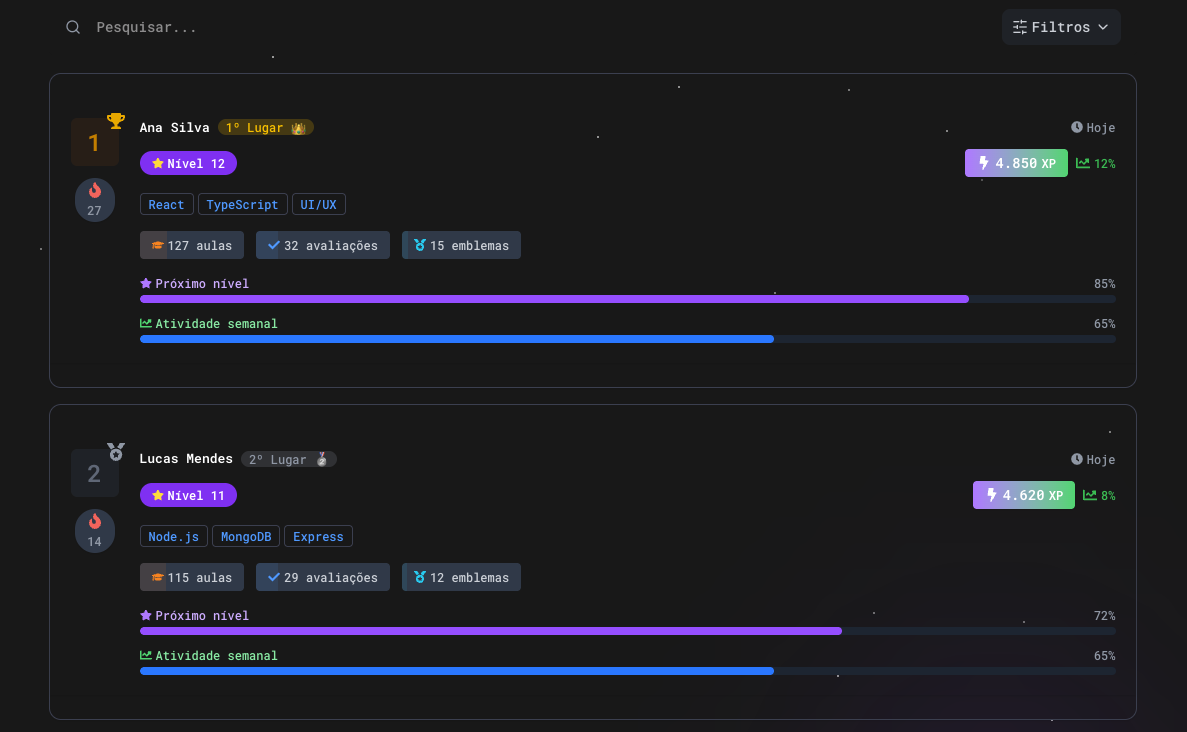This screenshot has height=732, width=1187.
Task: Select the UI/UX tag
Action: [x=319, y=204]
